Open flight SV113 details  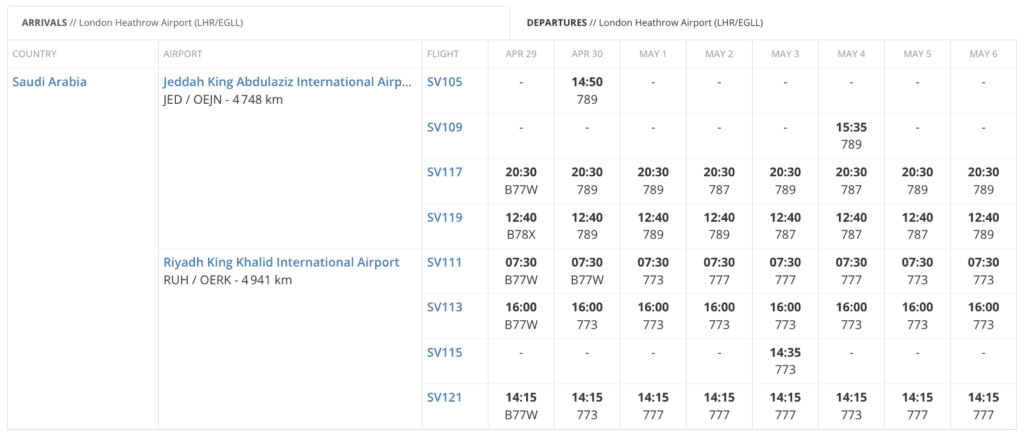(445, 307)
